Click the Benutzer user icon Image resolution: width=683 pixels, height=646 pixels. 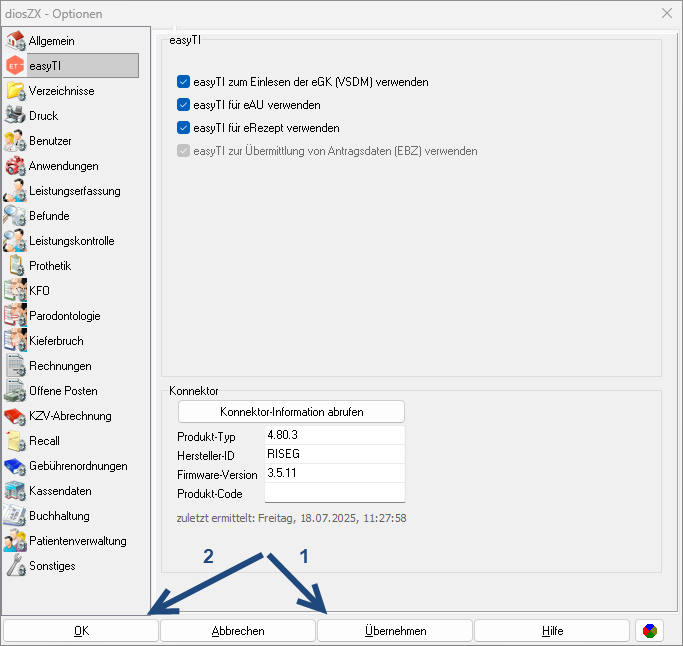click(x=15, y=141)
